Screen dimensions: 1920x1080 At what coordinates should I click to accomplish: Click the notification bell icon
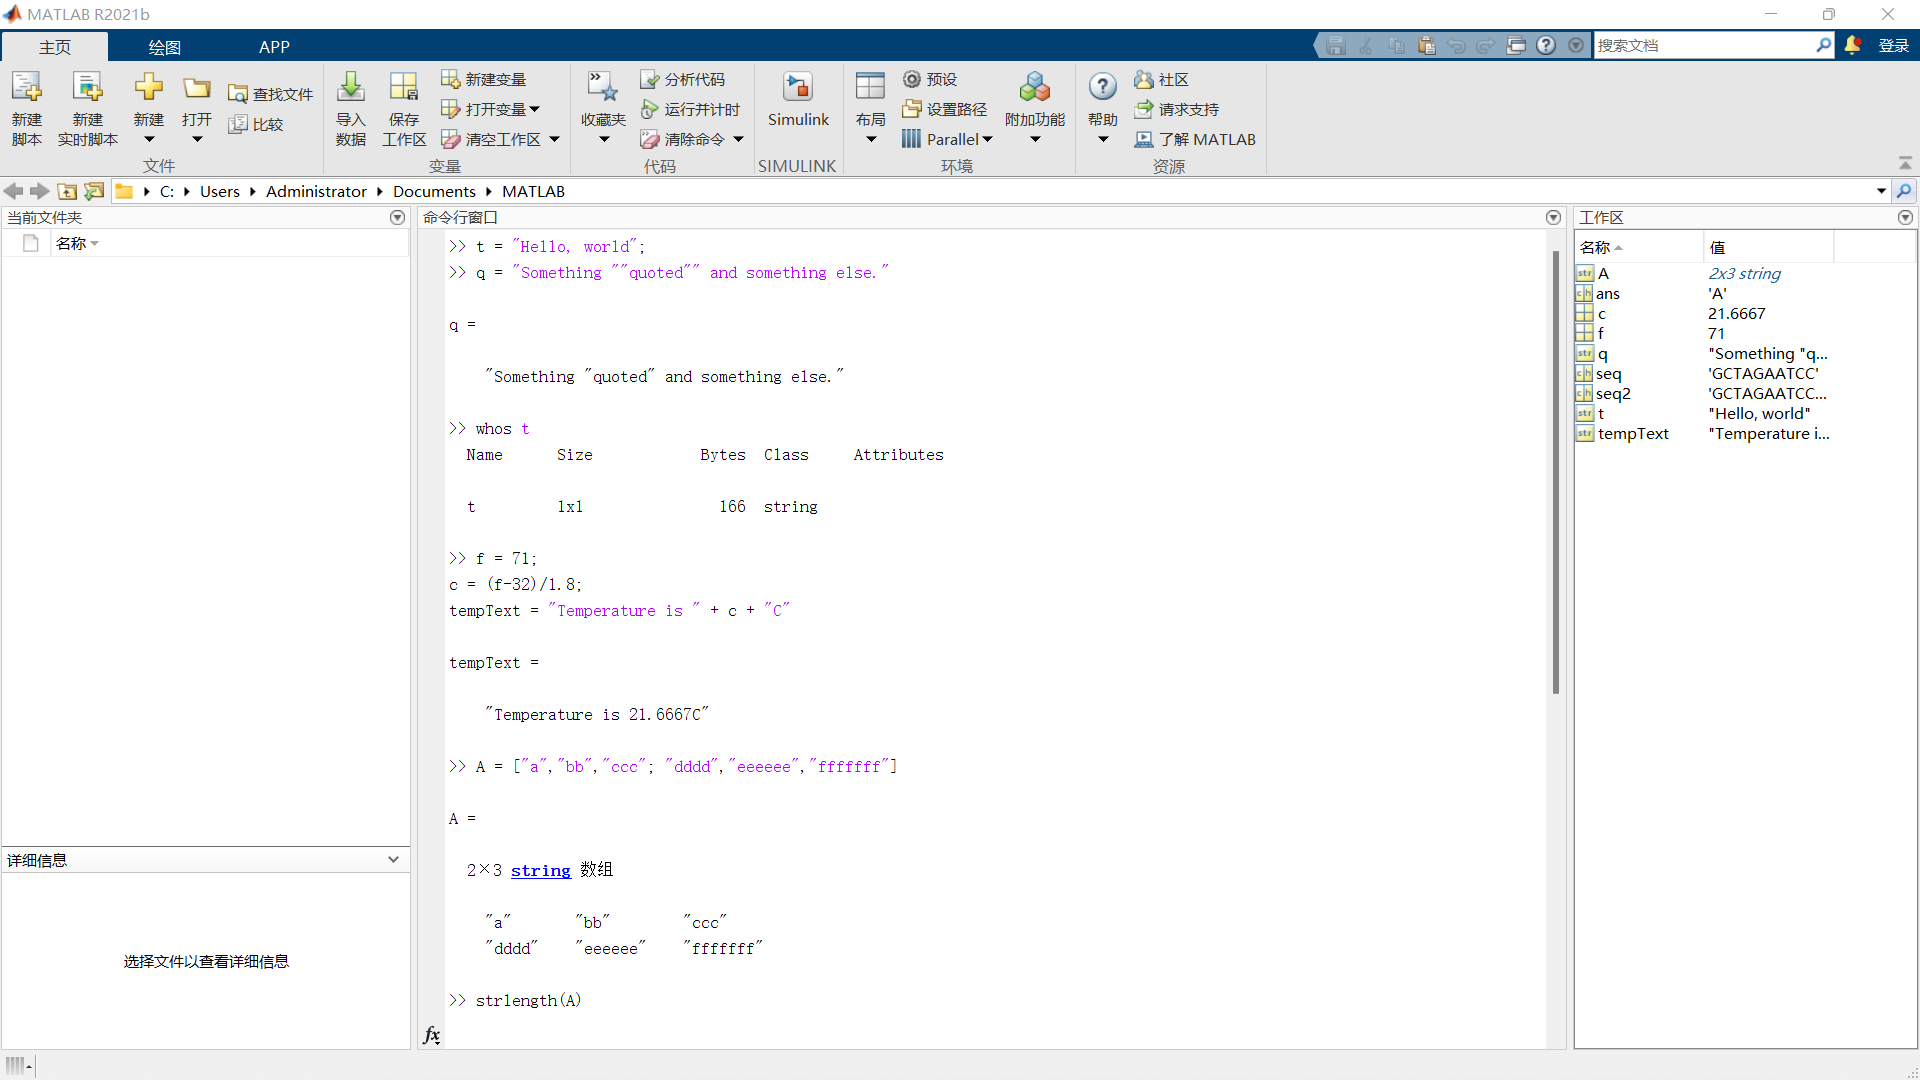pyautogui.click(x=1853, y=45)
